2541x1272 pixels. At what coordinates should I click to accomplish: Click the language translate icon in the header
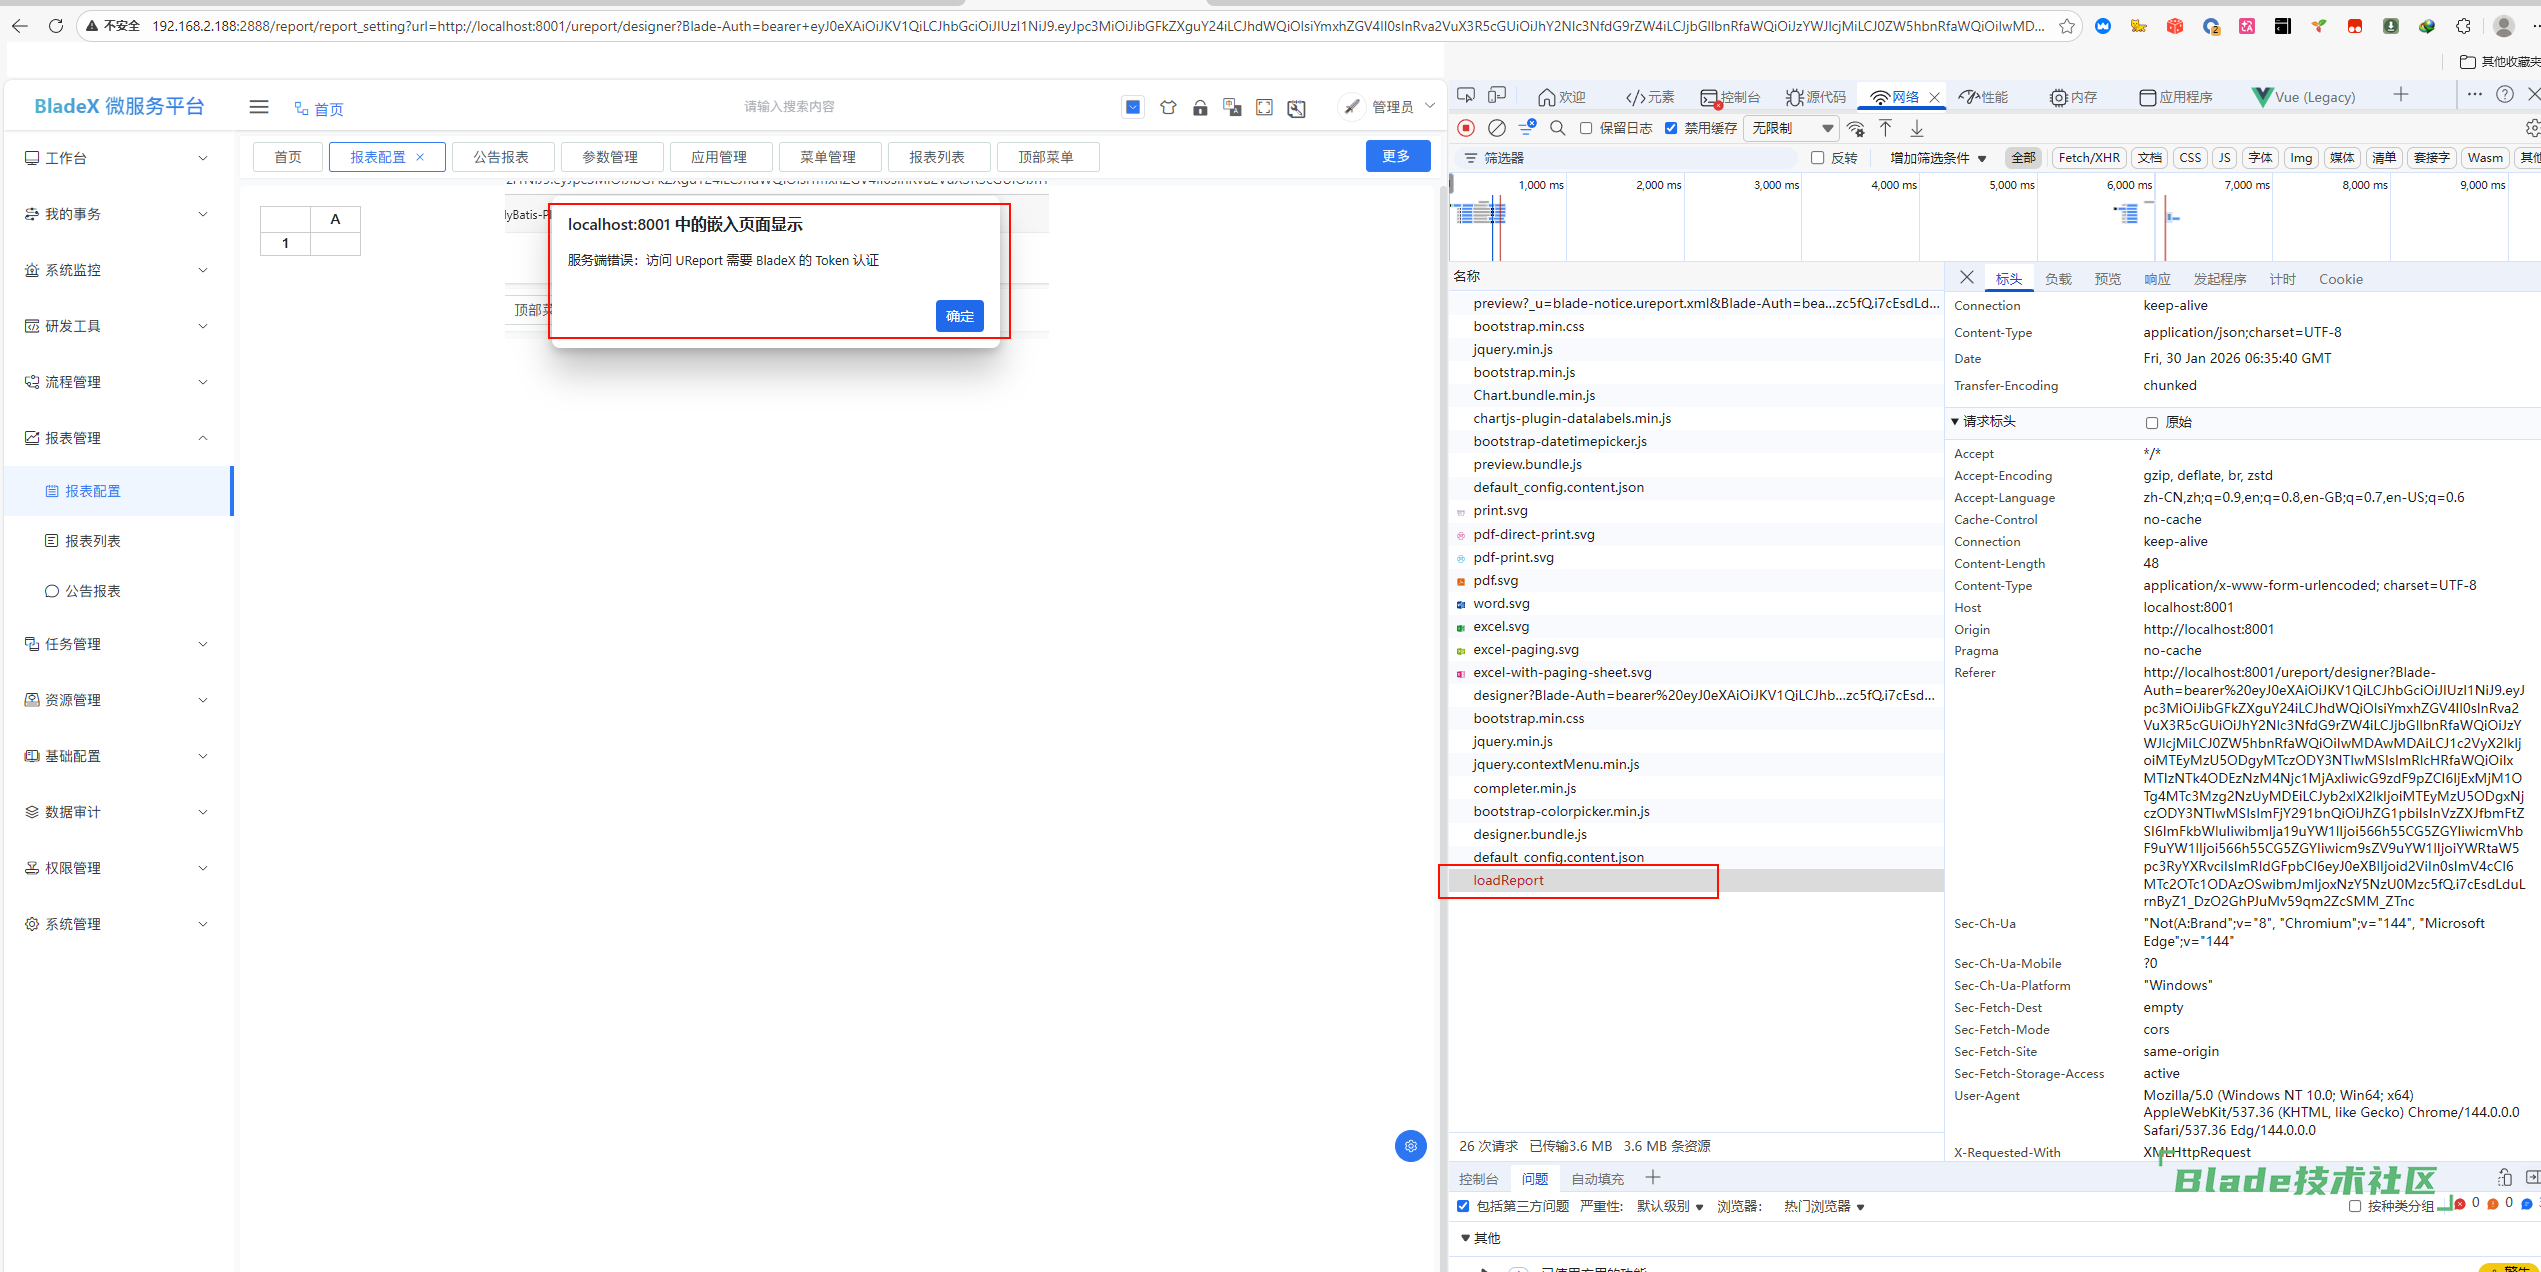pyautogui.click(x=1232, y=107)
